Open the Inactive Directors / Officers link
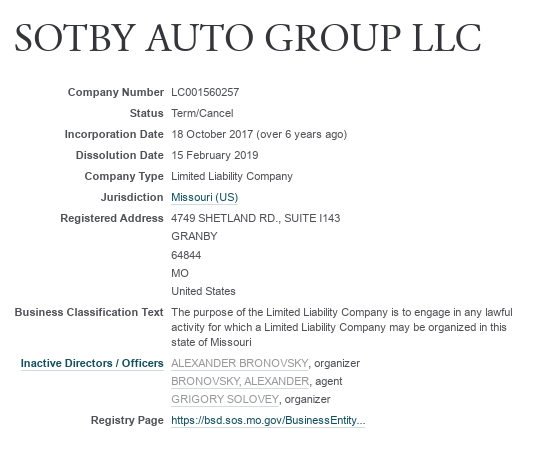 pyautogui.click(x=92, y=363)
